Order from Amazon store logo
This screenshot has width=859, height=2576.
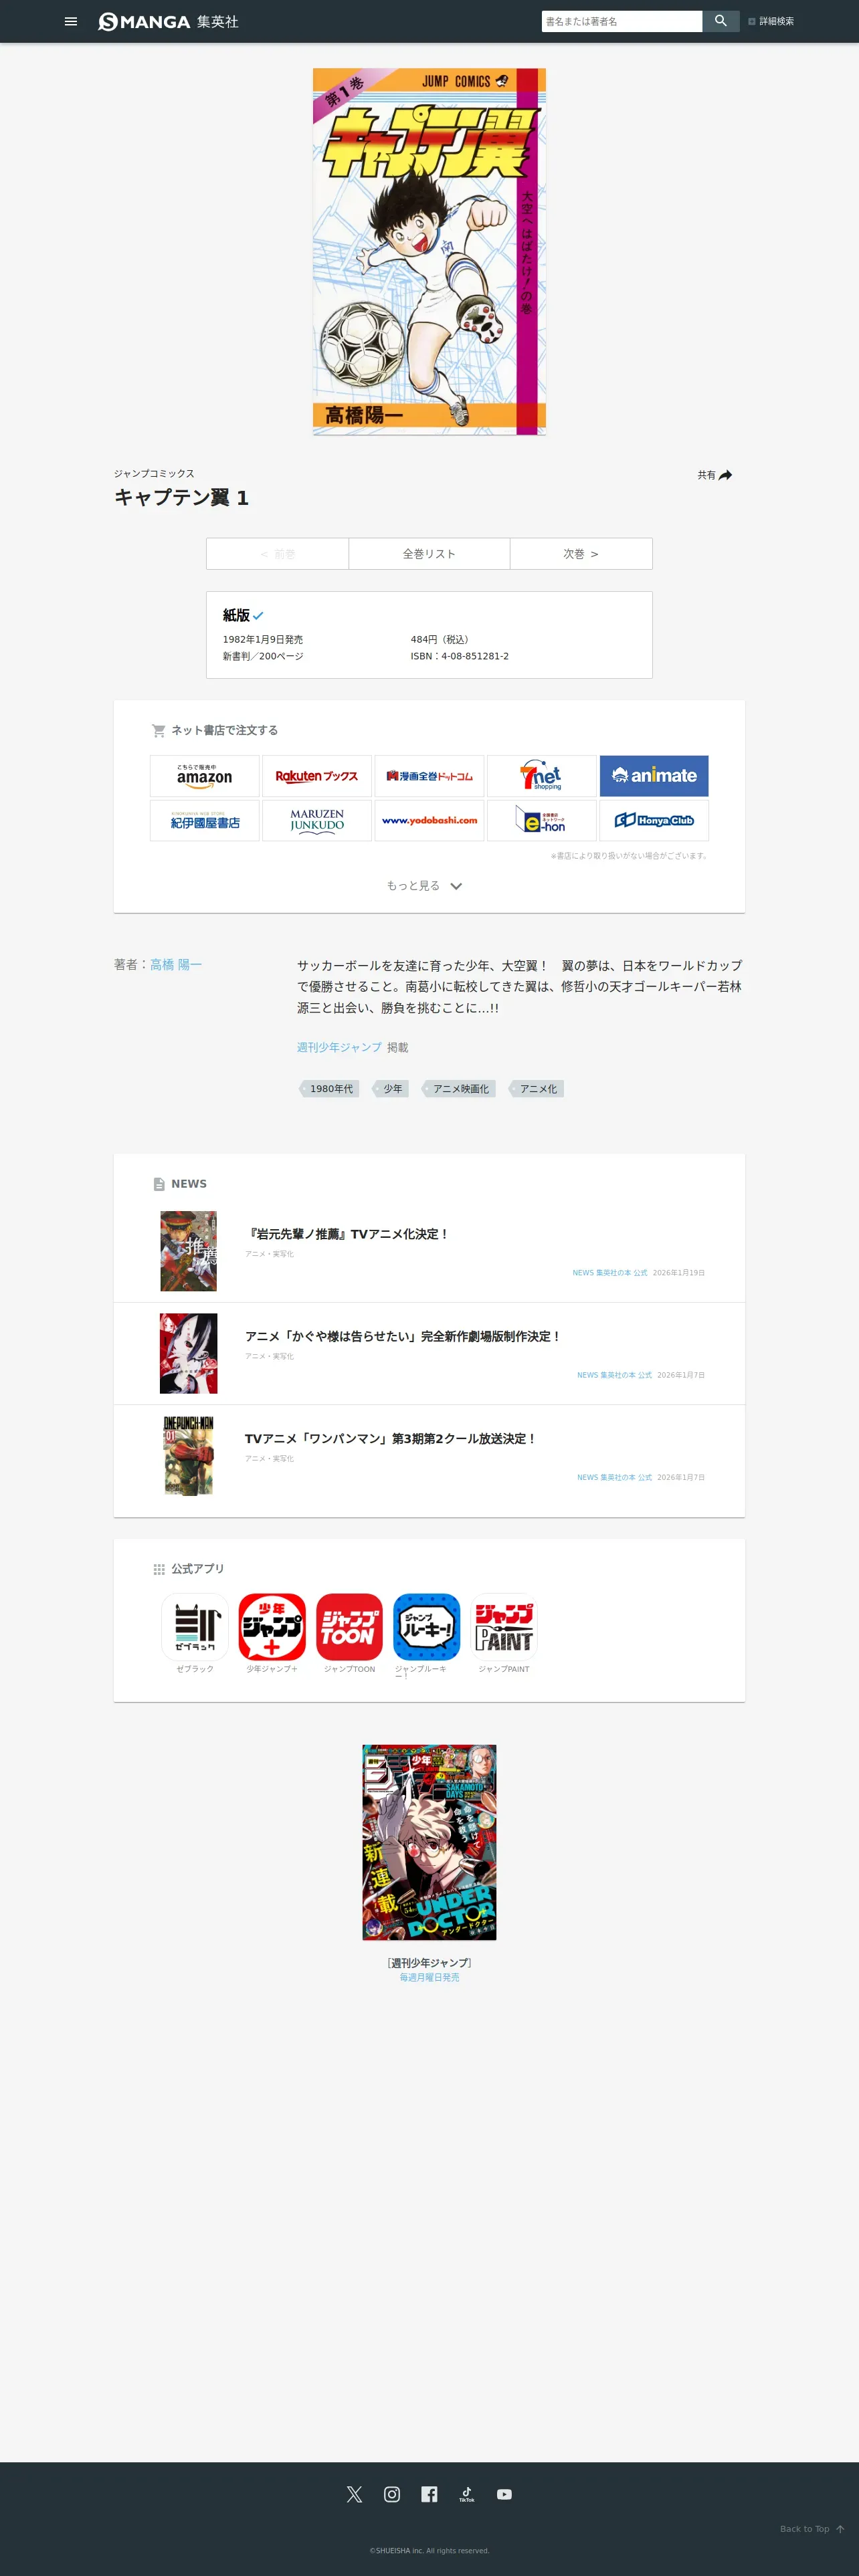(x=205, y=776)
